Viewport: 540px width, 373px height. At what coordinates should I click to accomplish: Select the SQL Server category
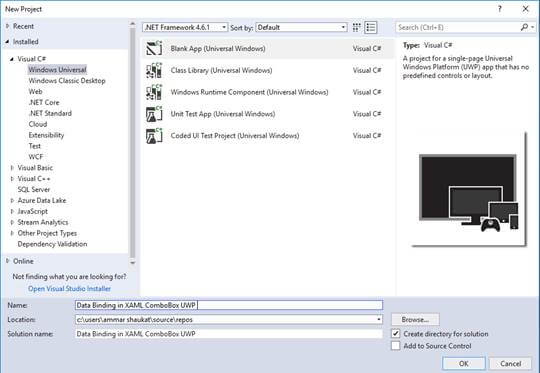pos(34,189)
